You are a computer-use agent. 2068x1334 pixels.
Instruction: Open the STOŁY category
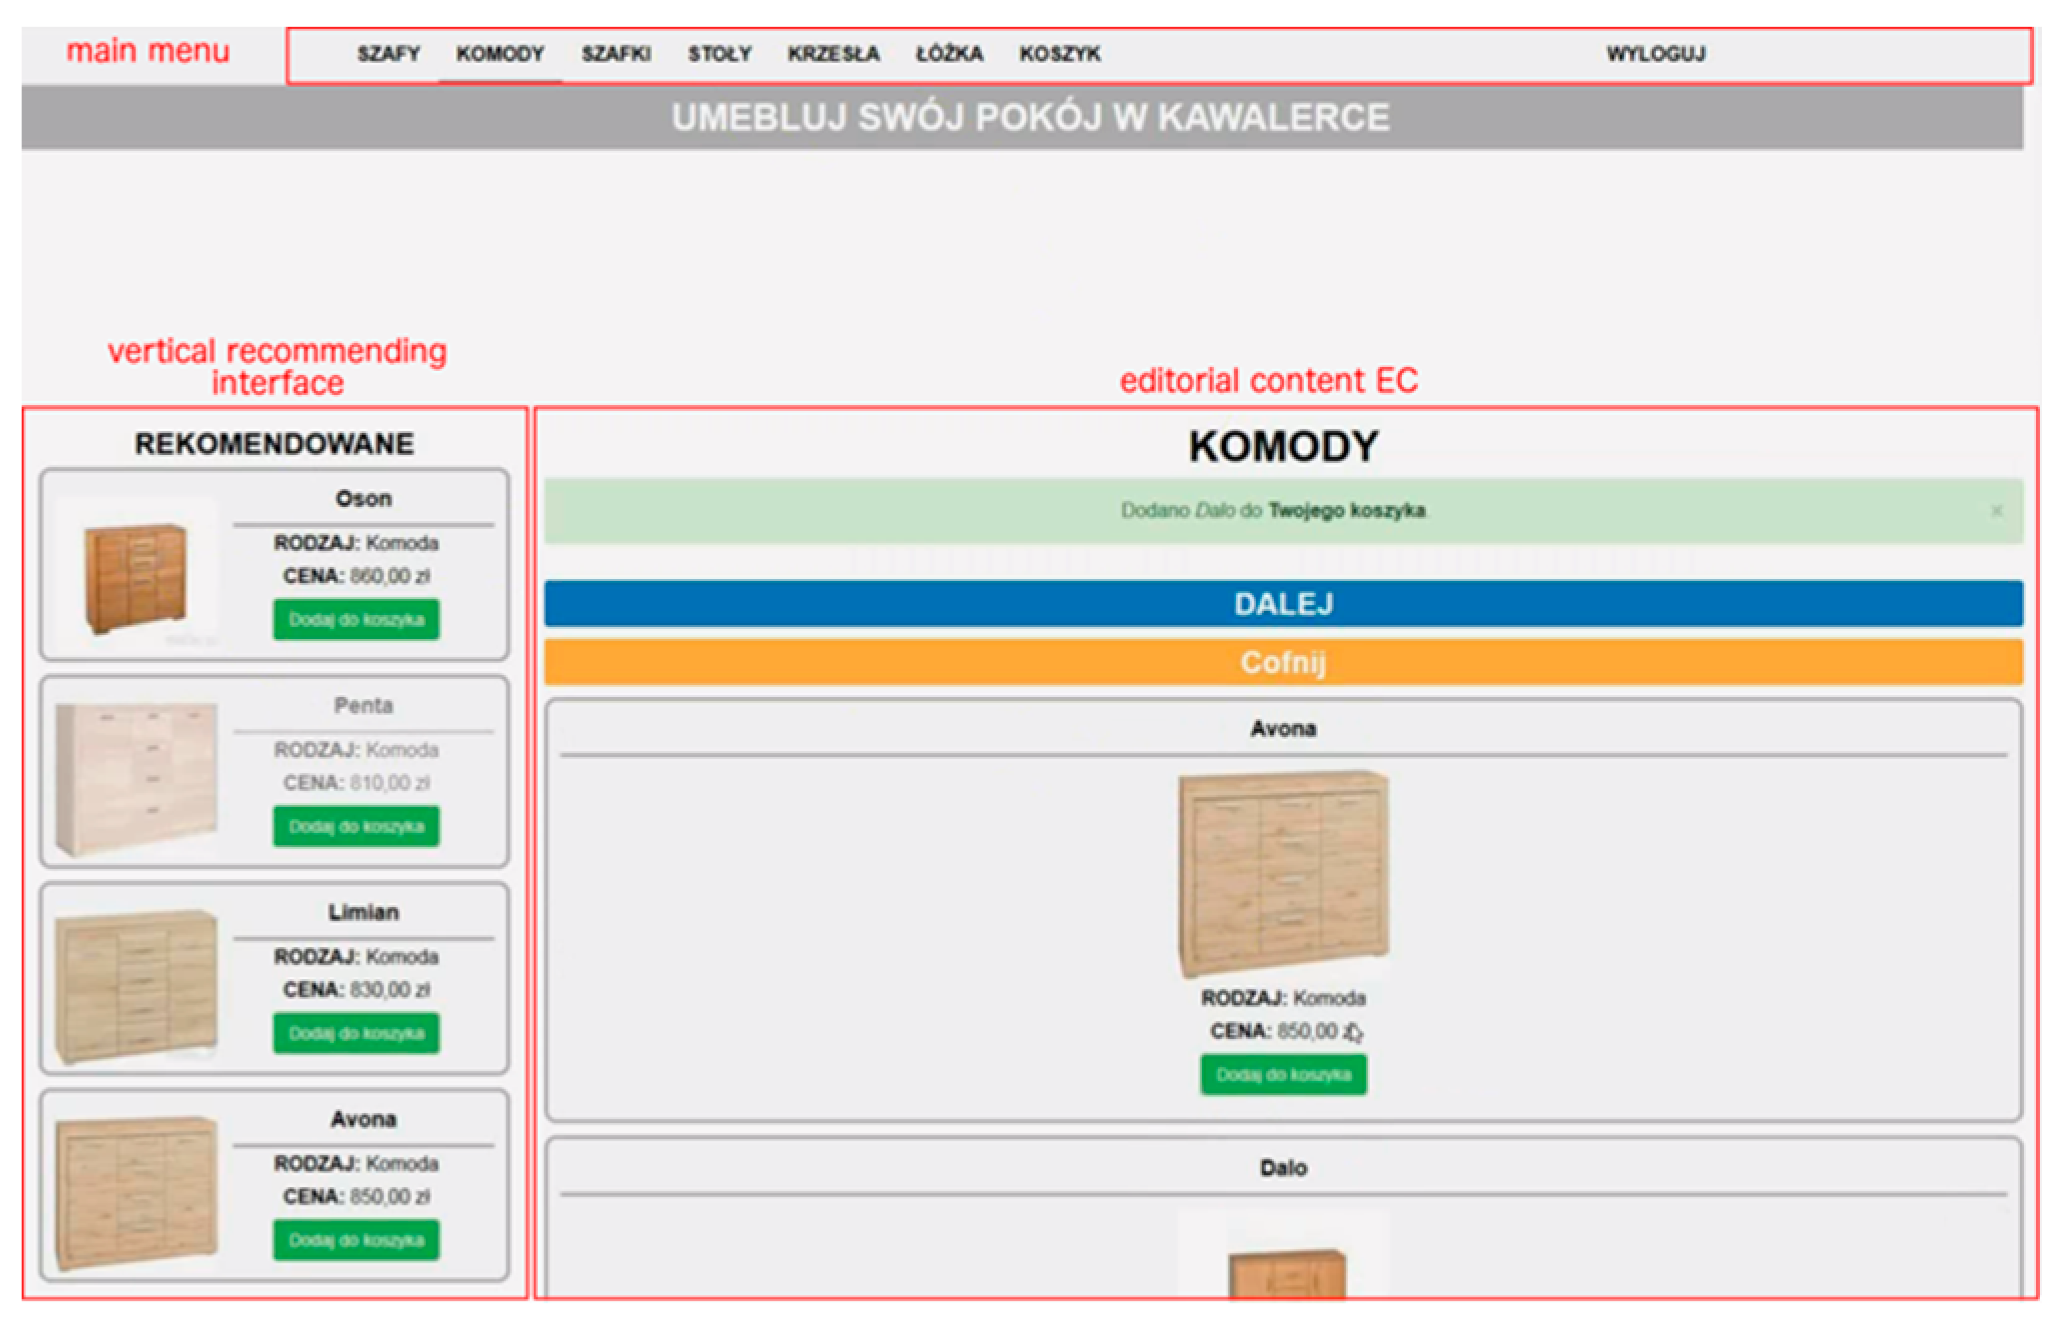click(719, 54)
